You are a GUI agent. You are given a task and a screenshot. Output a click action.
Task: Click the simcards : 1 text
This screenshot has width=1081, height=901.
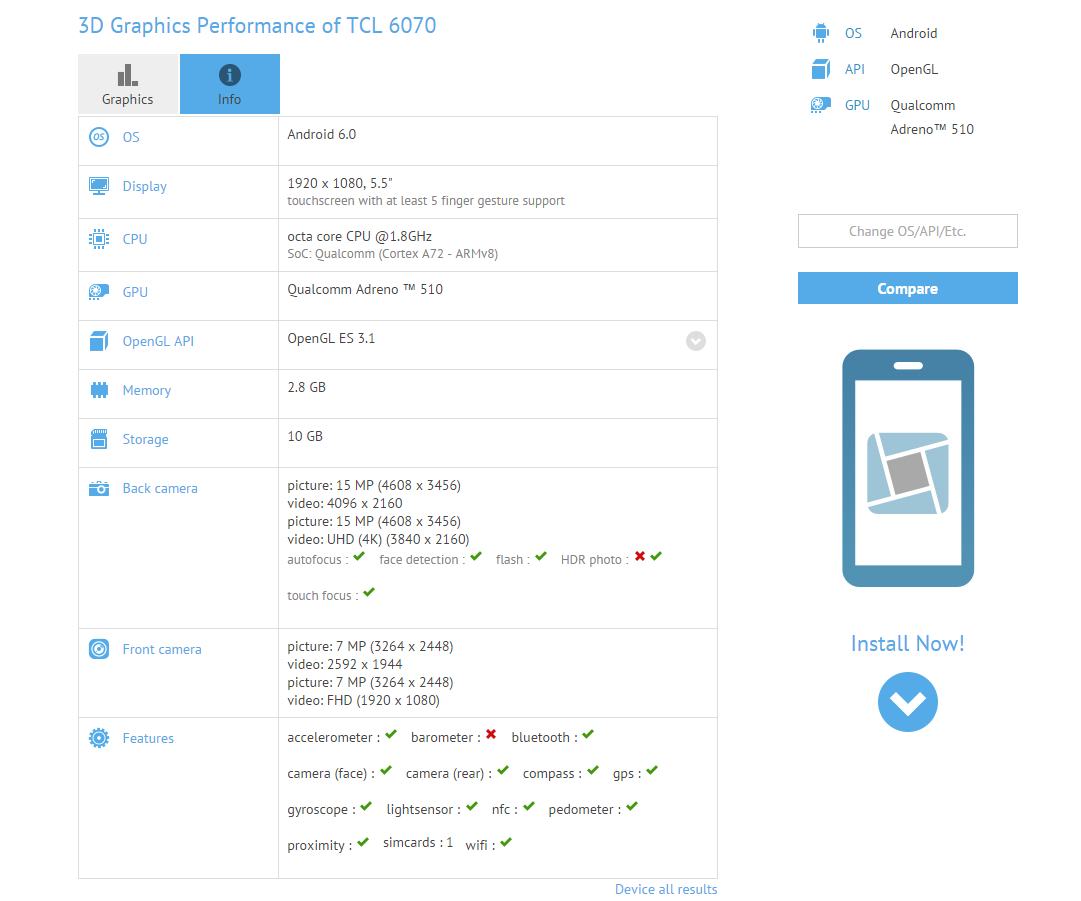[x=418, y=842]
